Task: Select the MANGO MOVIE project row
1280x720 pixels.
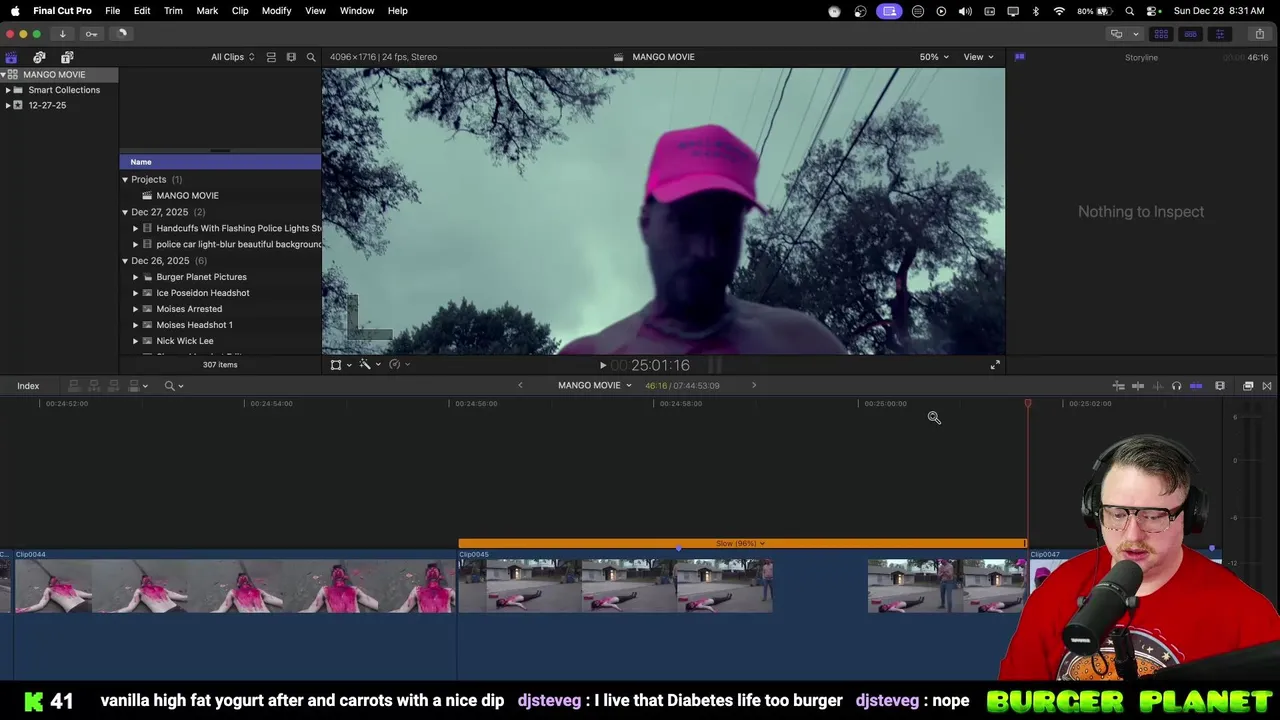Action: point(220,196)
